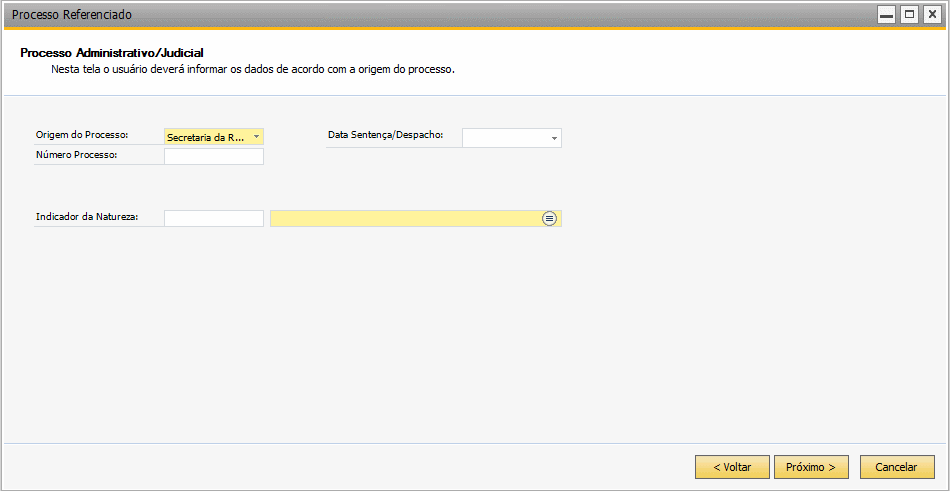Expand the Secretaria da R... dropdown arrow
The image size is (950, 492).
[256, 137]
